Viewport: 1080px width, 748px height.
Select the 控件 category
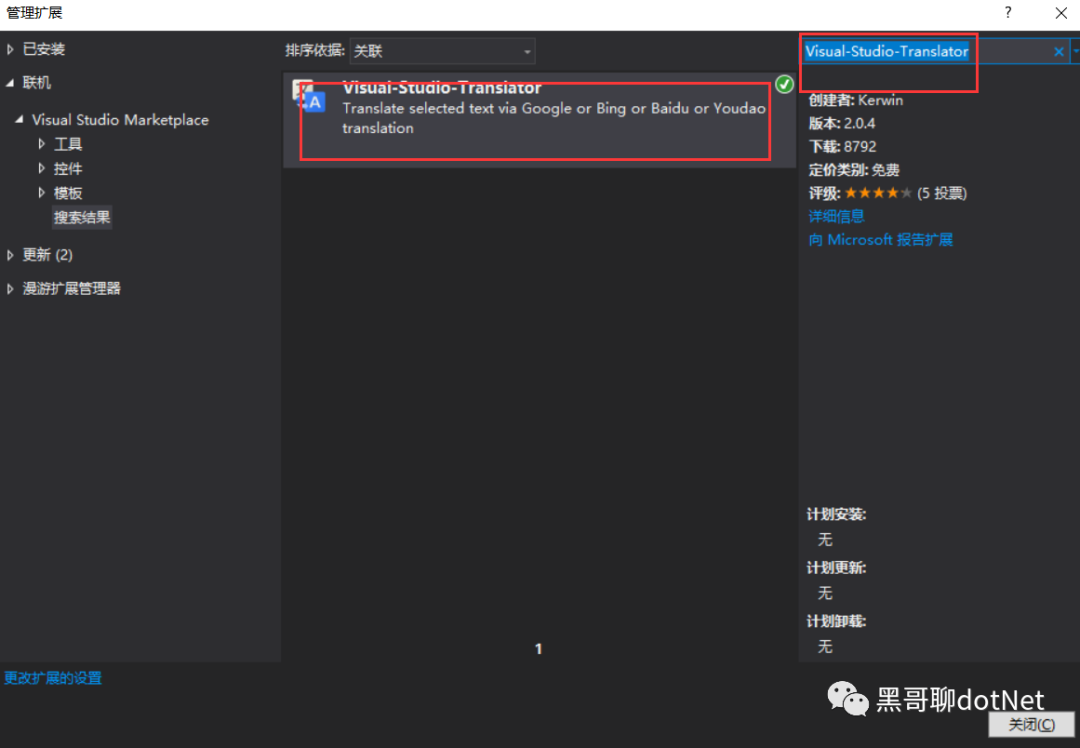pyautogui.click(x=68, y=169)
